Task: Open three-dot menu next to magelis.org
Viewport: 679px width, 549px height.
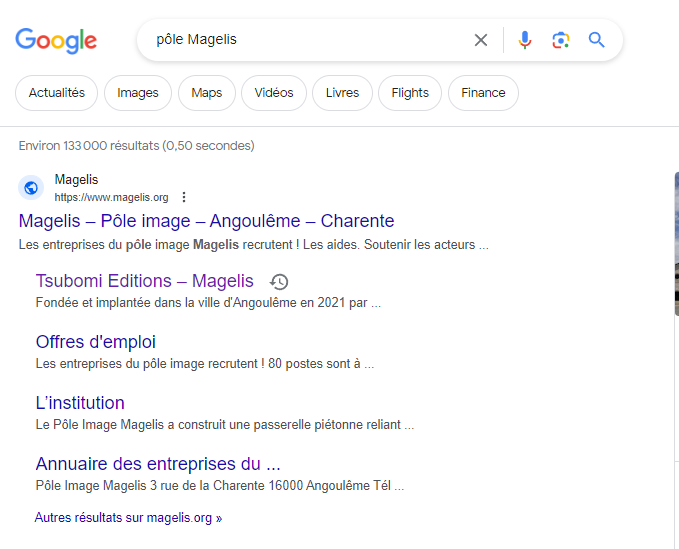Action: (184, 197)
